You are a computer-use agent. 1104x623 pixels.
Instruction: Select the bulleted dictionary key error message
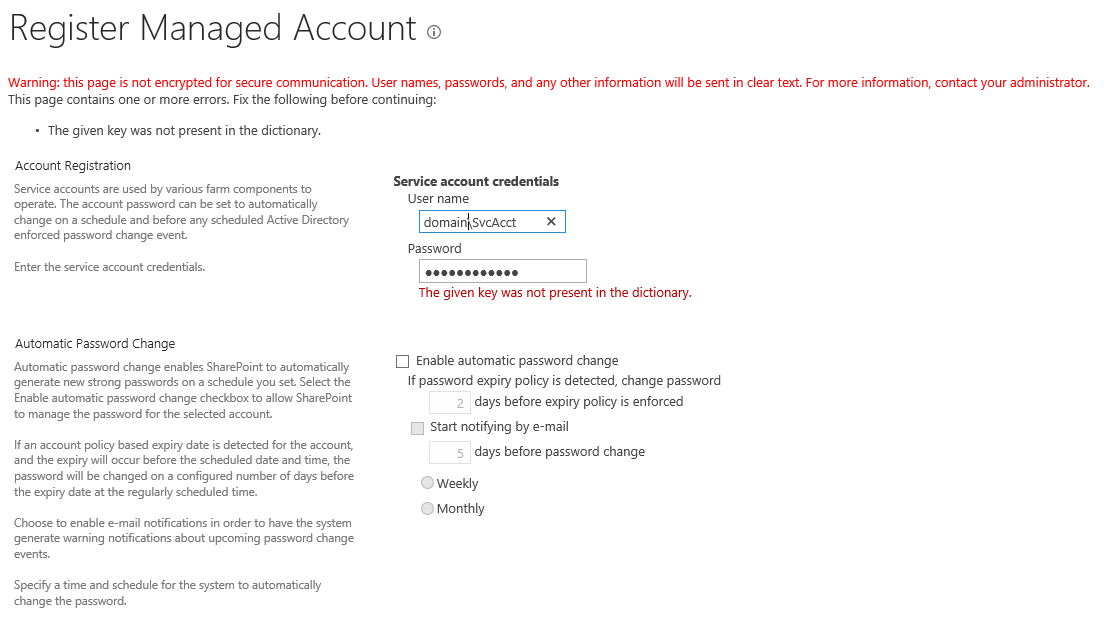[184, 130]
